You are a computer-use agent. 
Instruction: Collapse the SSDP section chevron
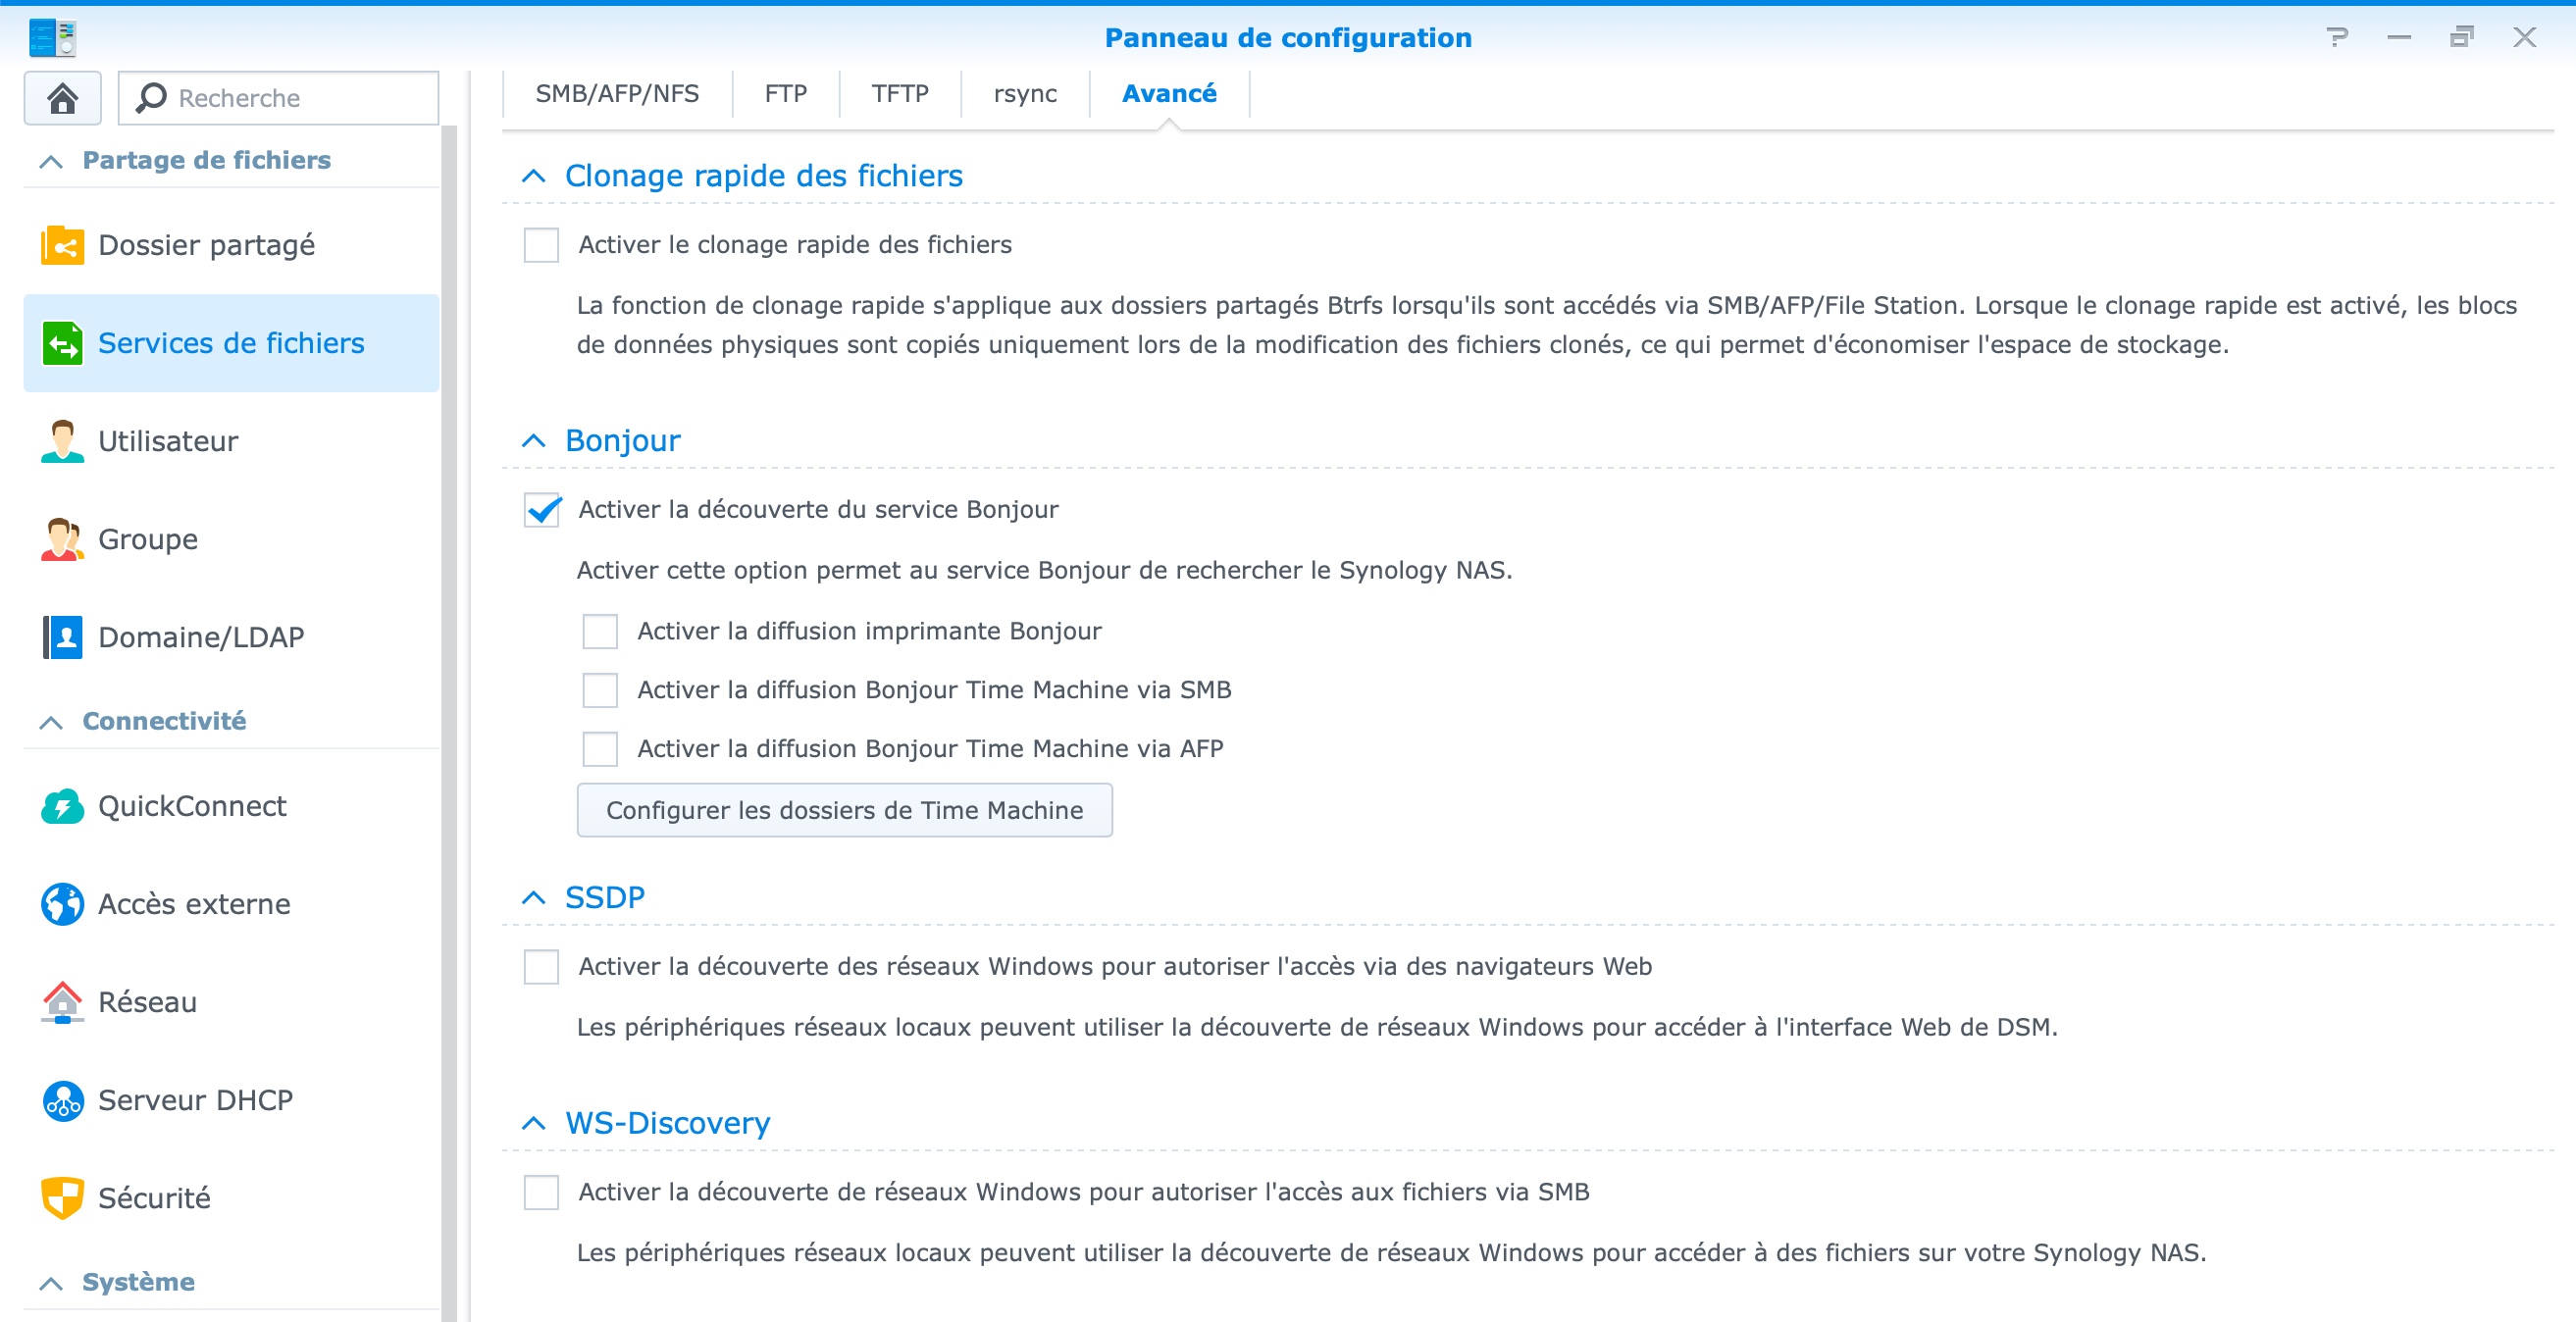[534, 898]
